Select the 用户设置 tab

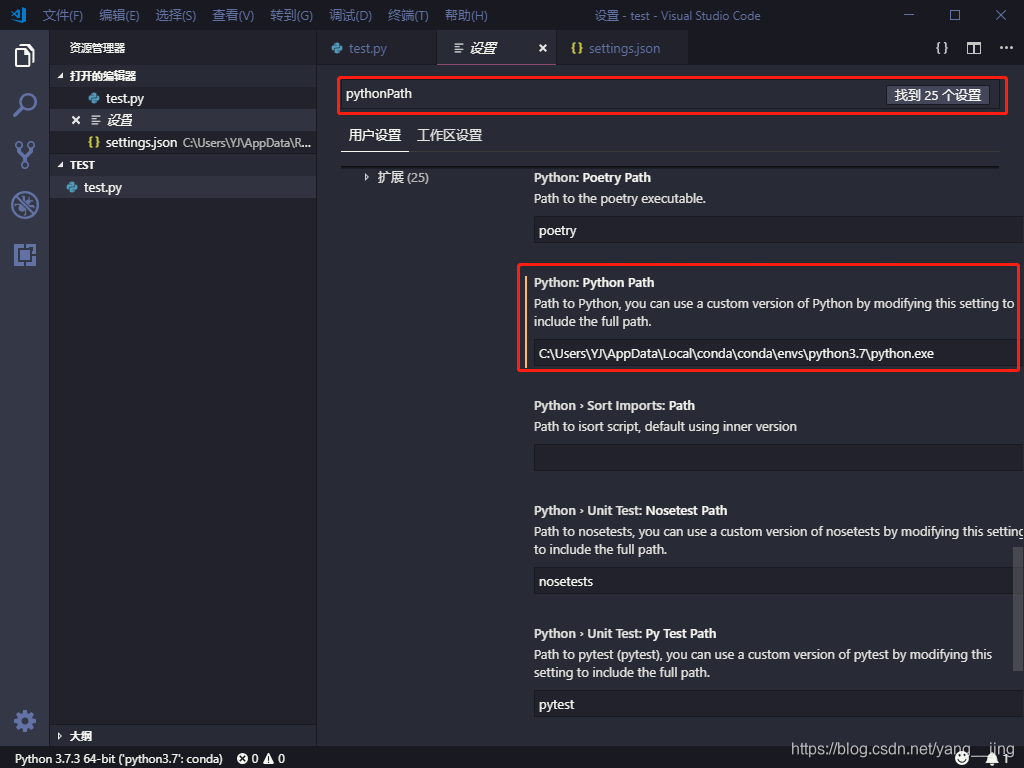tap(375, 135)
